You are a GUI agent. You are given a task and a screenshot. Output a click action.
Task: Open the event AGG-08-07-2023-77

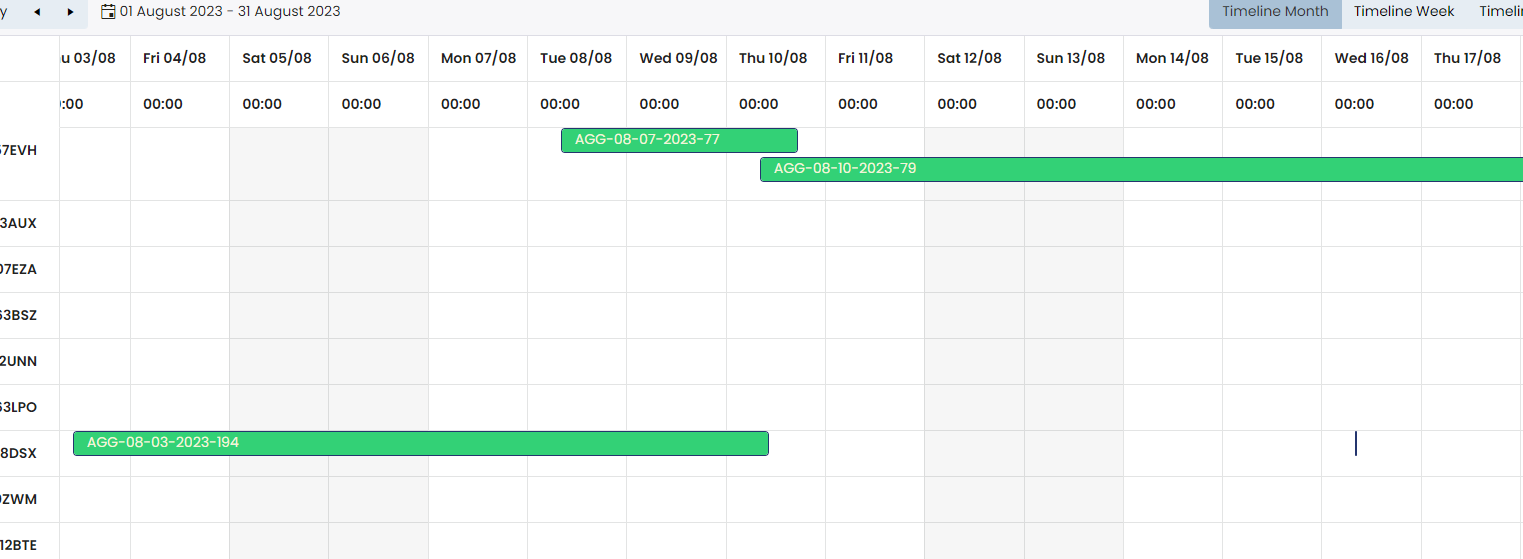pos(679,140)
